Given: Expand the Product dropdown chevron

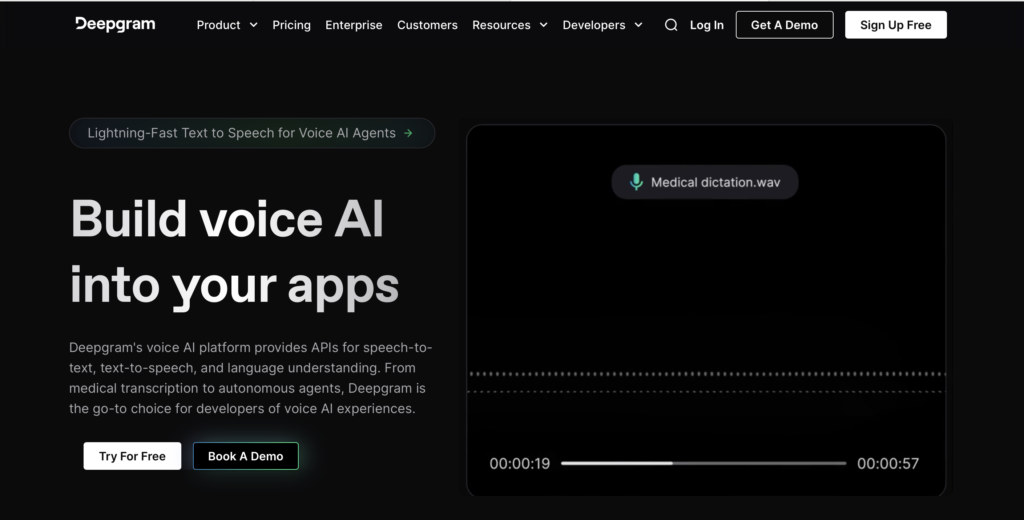Looking at the screenshot, I should (253, 25).
